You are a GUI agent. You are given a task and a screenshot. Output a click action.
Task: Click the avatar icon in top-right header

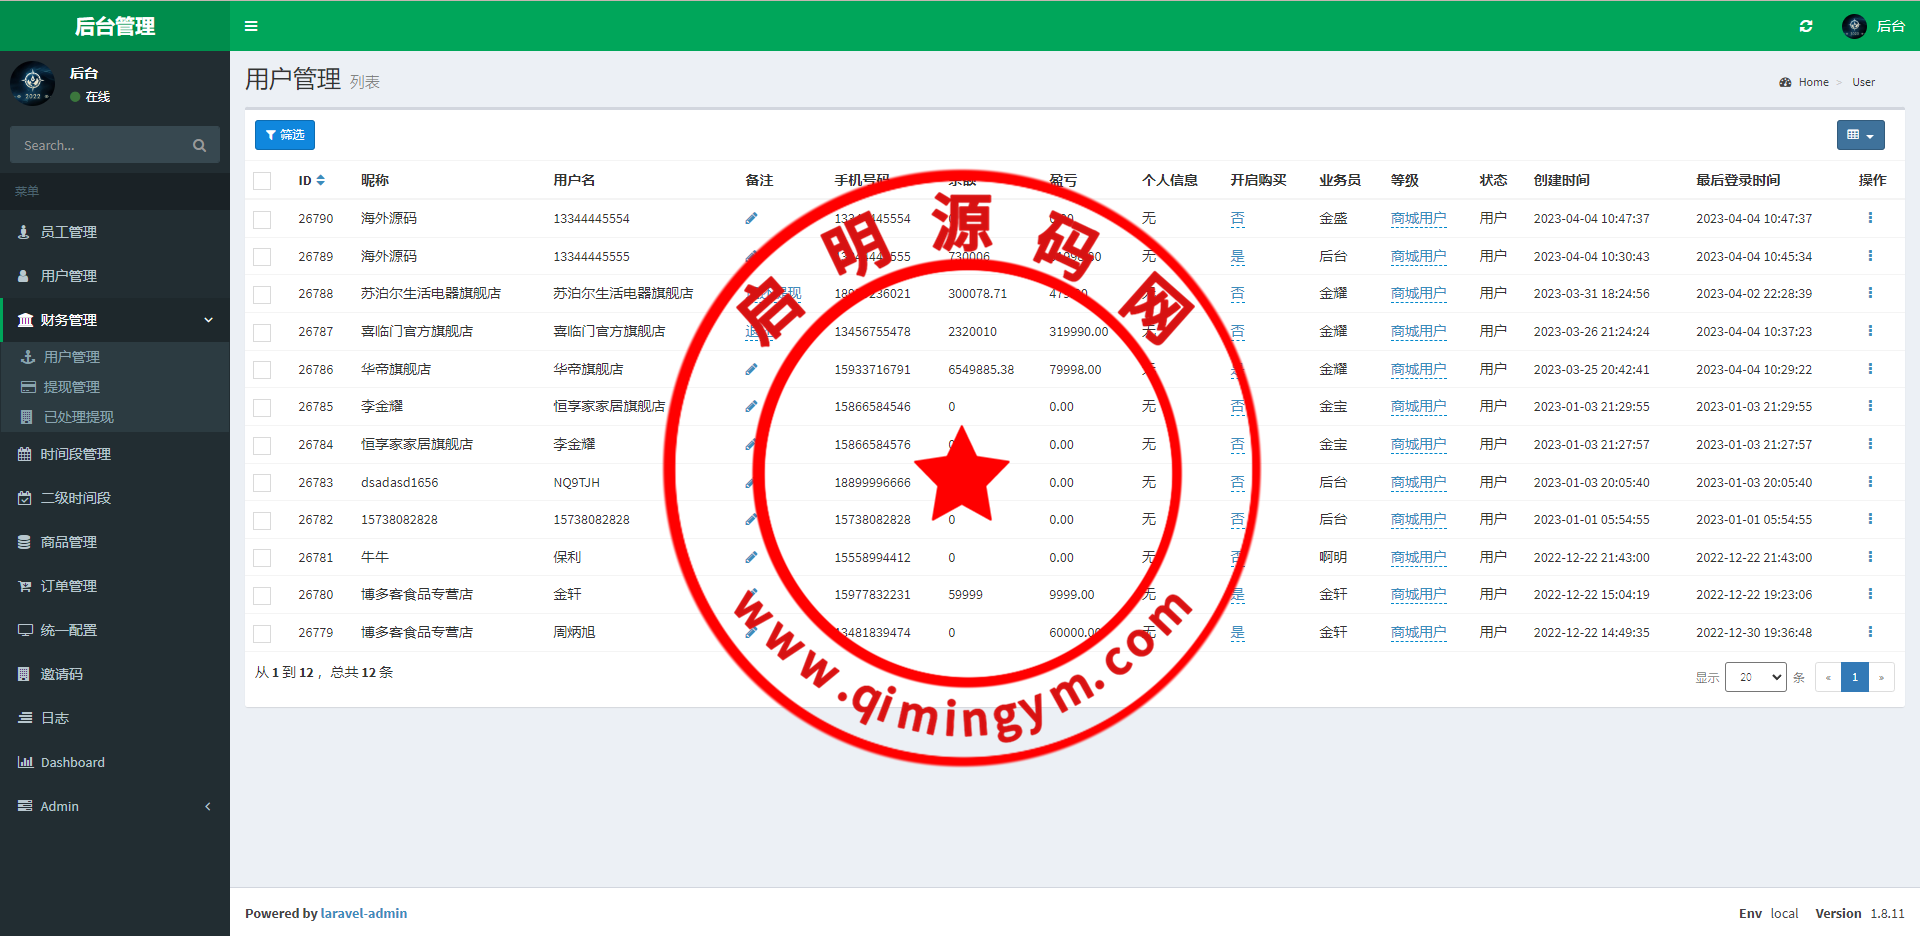point(1854,26)
